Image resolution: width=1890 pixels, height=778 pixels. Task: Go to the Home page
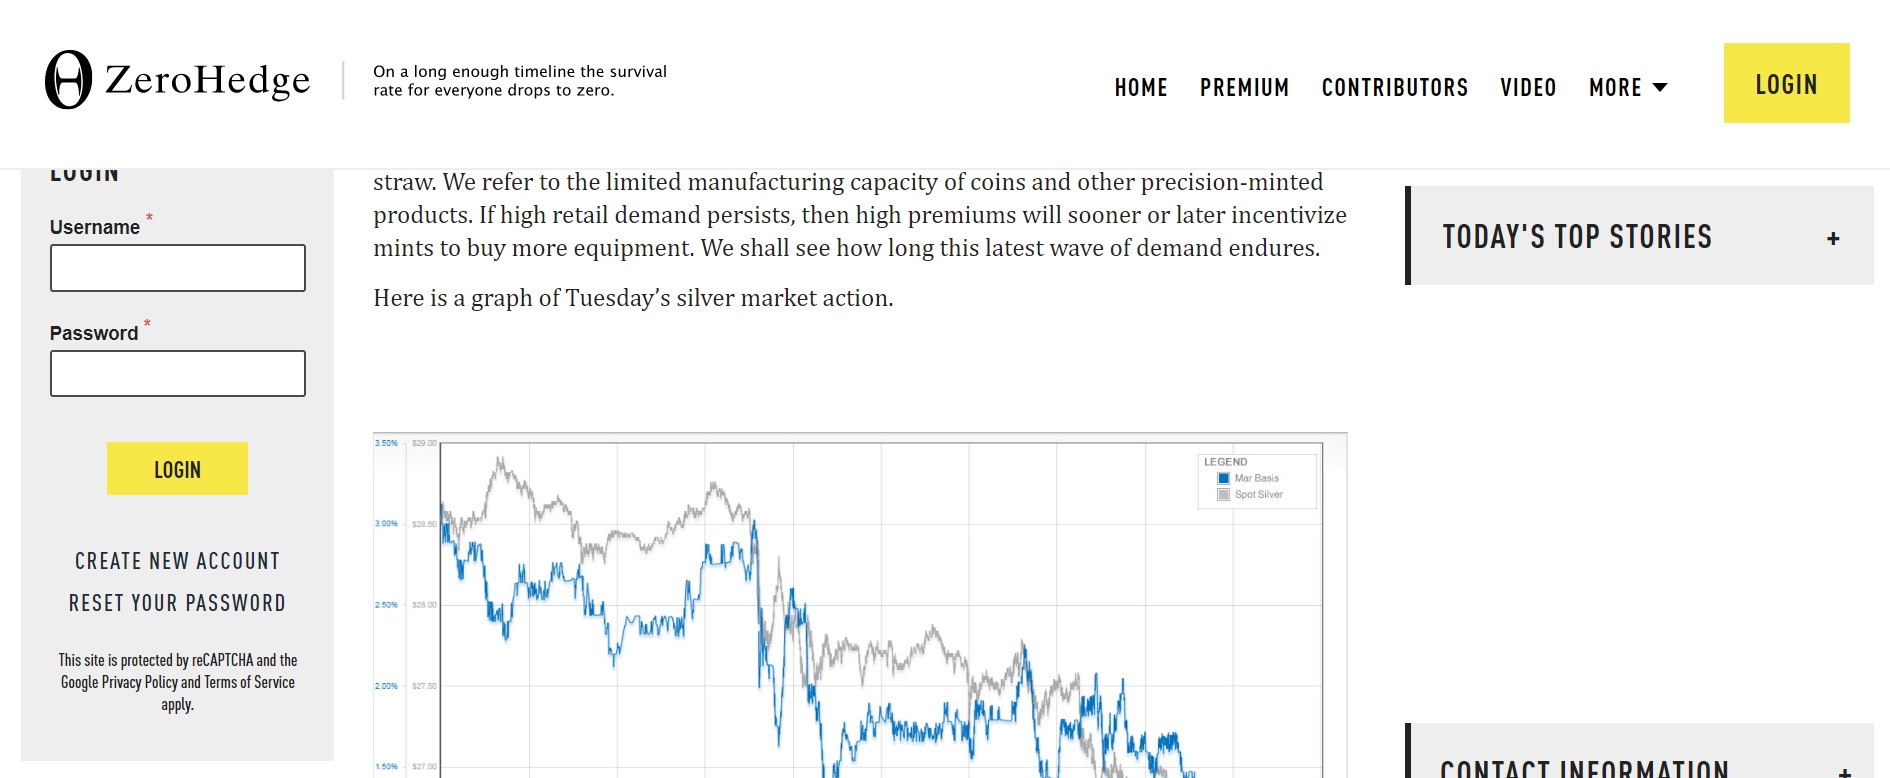click(x=1141, y=88)
